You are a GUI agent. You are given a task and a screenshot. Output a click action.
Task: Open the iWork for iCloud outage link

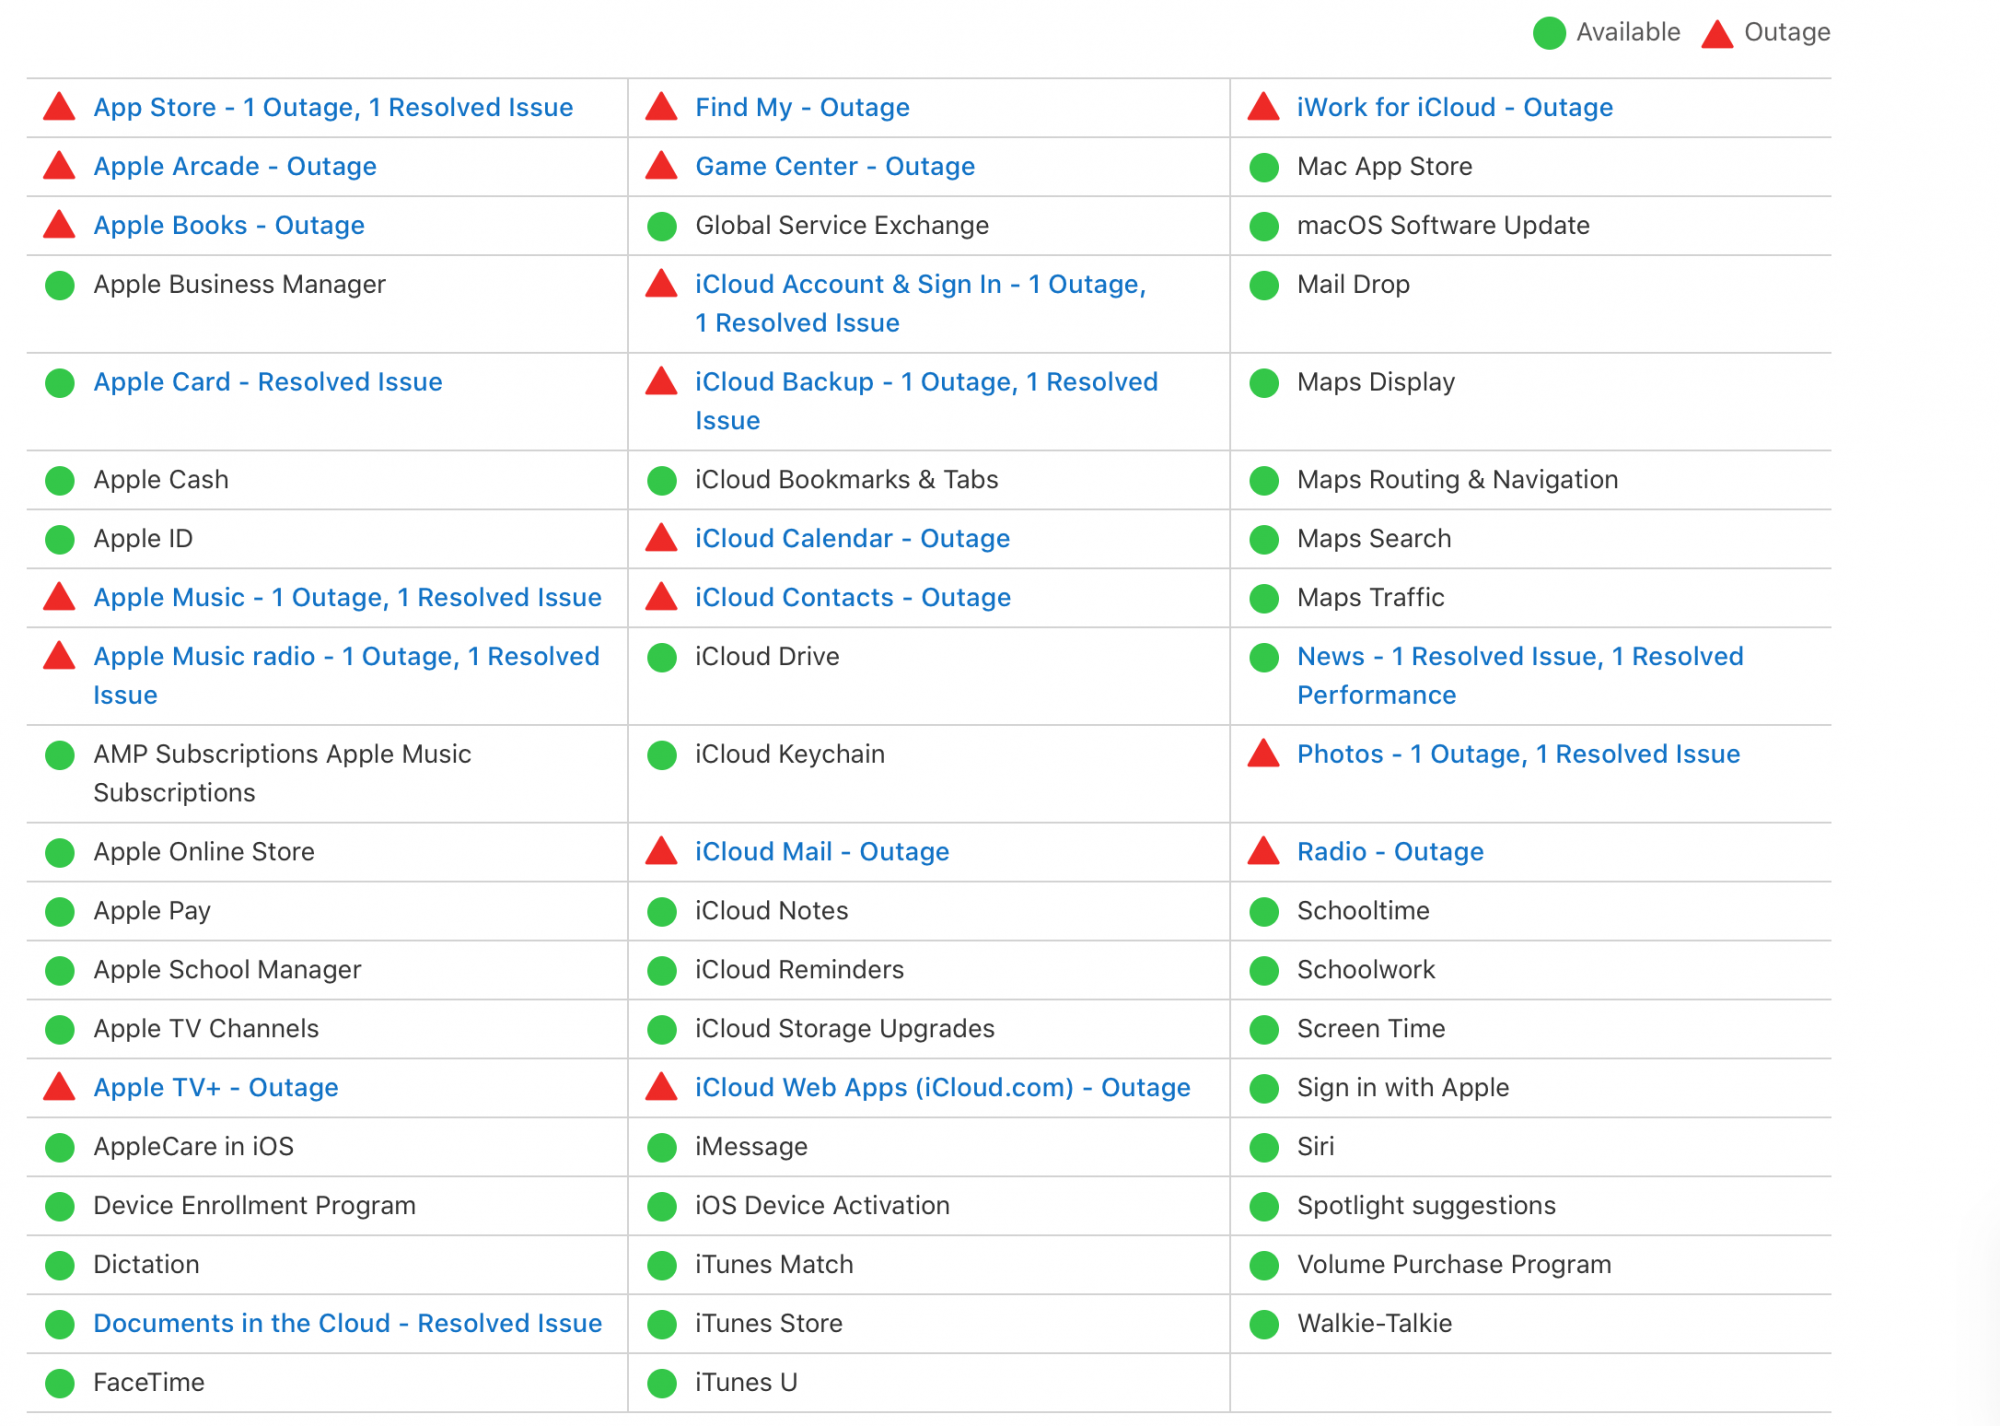[1454, 107]
